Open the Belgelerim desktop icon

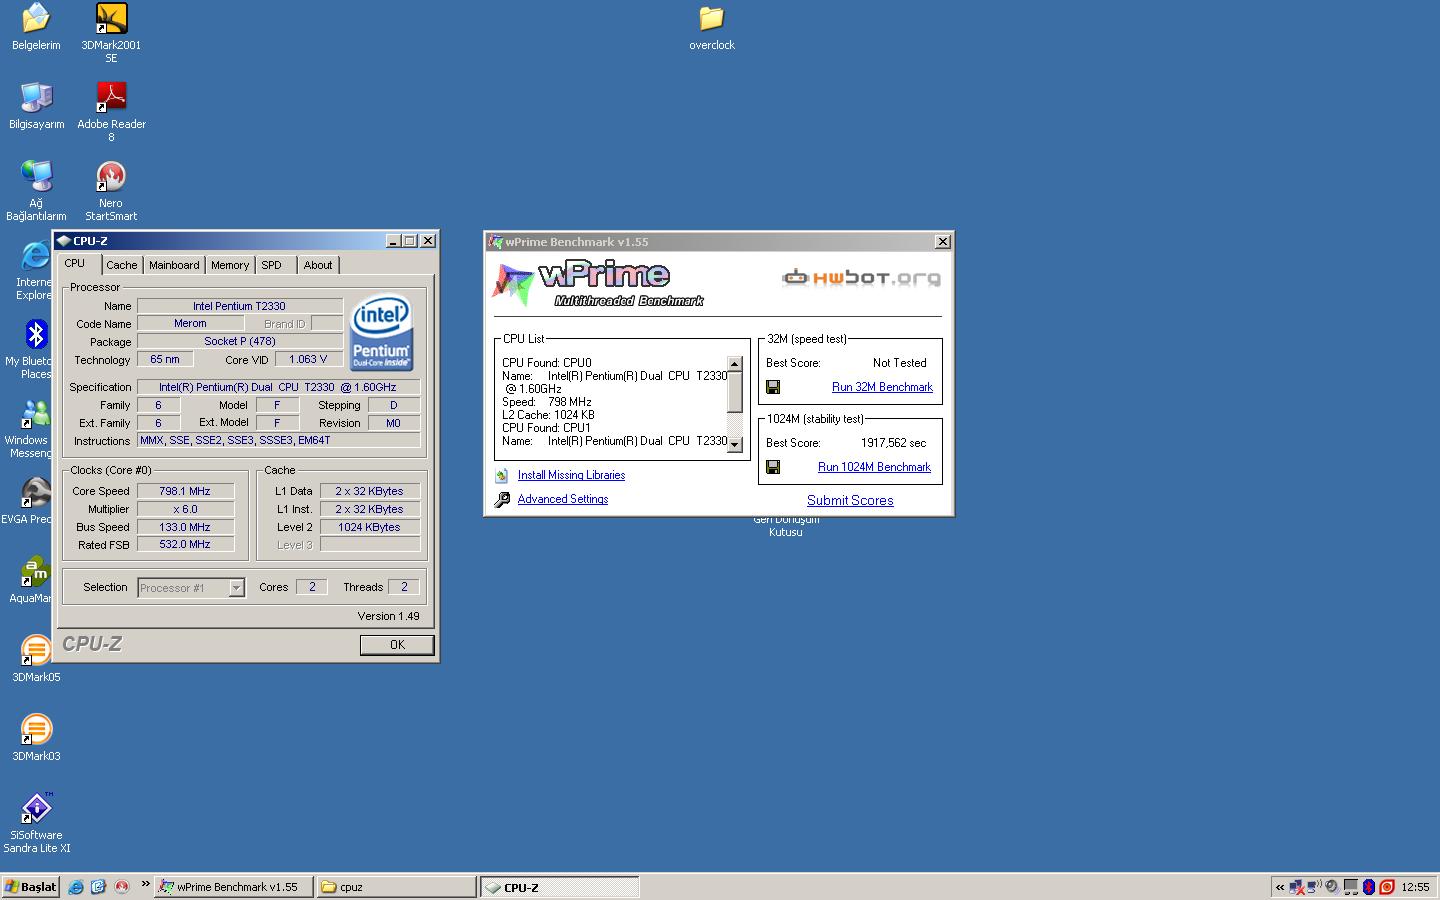36,27
